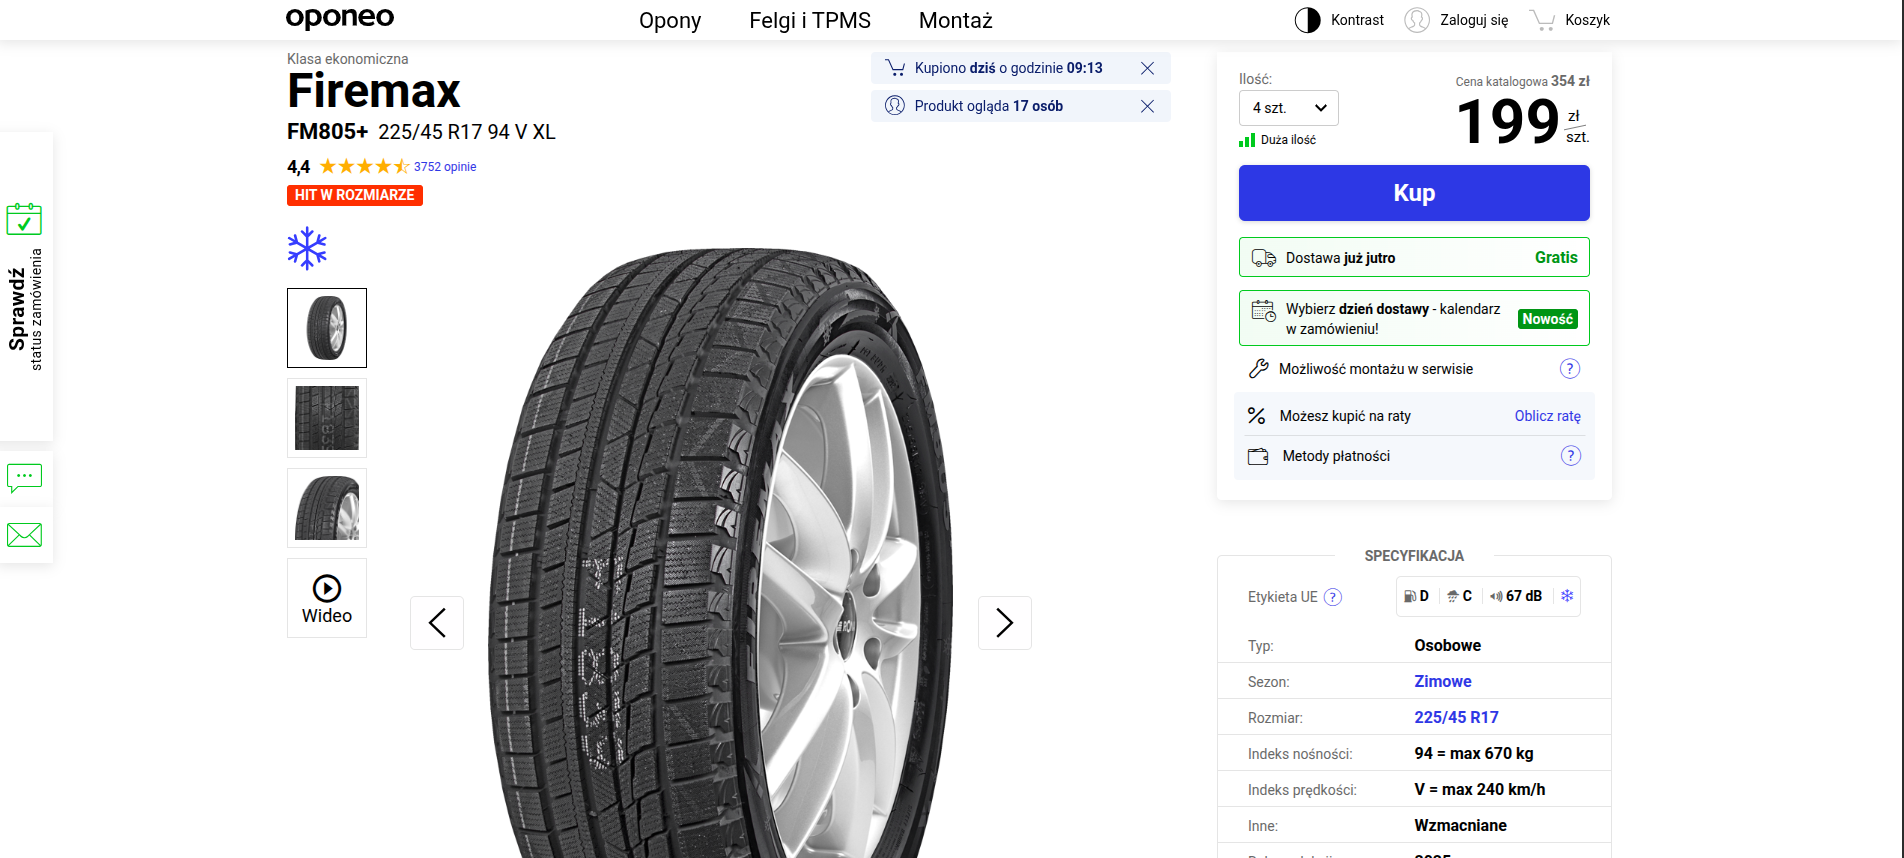Click the 'Cena katalogowa 354 zł' text

point(1522,81)
